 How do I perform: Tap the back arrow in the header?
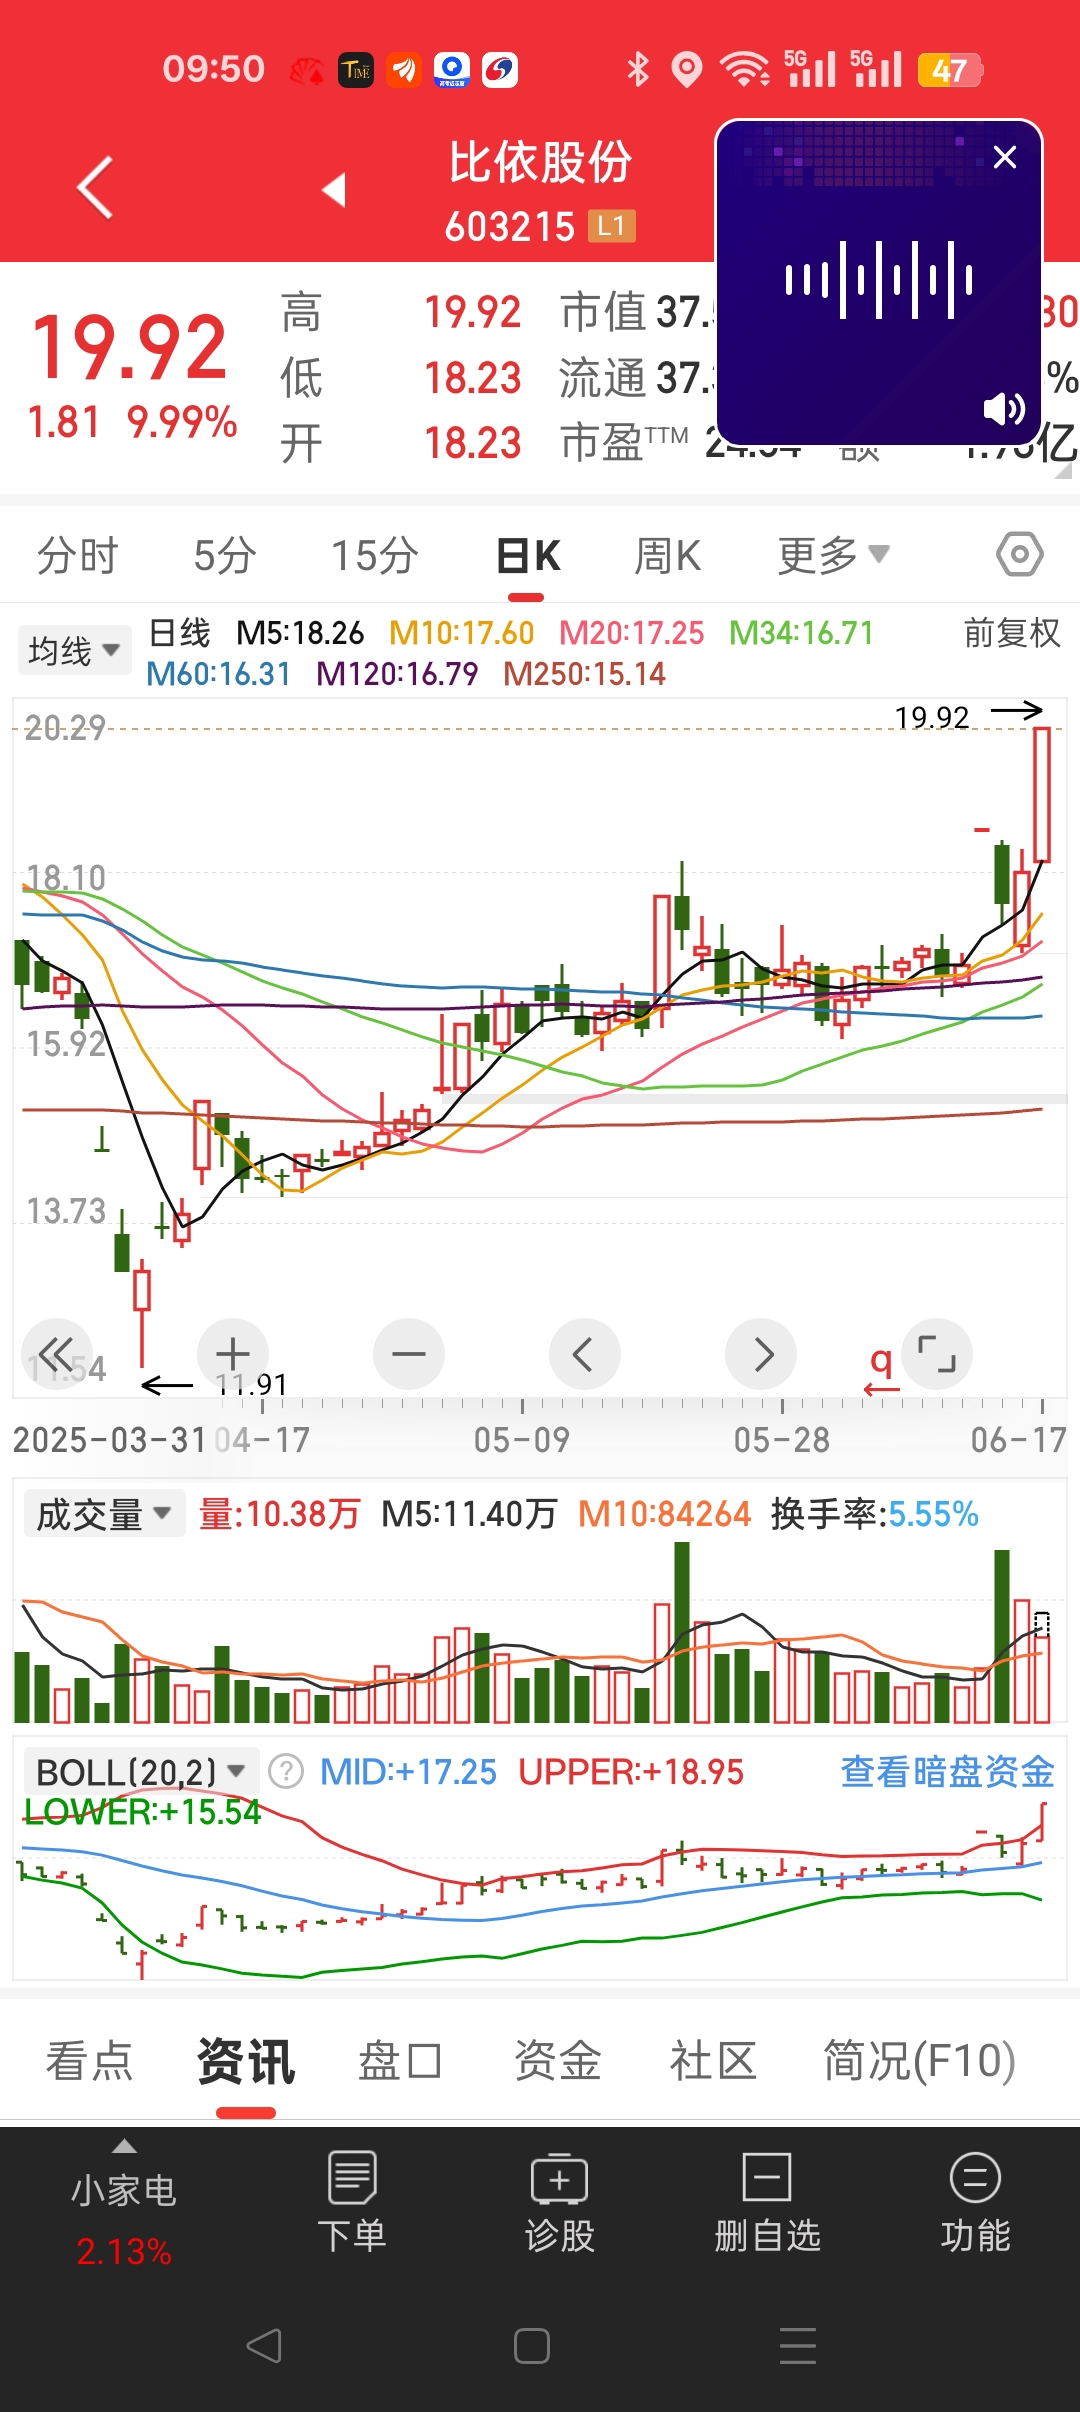pos(95,187)
